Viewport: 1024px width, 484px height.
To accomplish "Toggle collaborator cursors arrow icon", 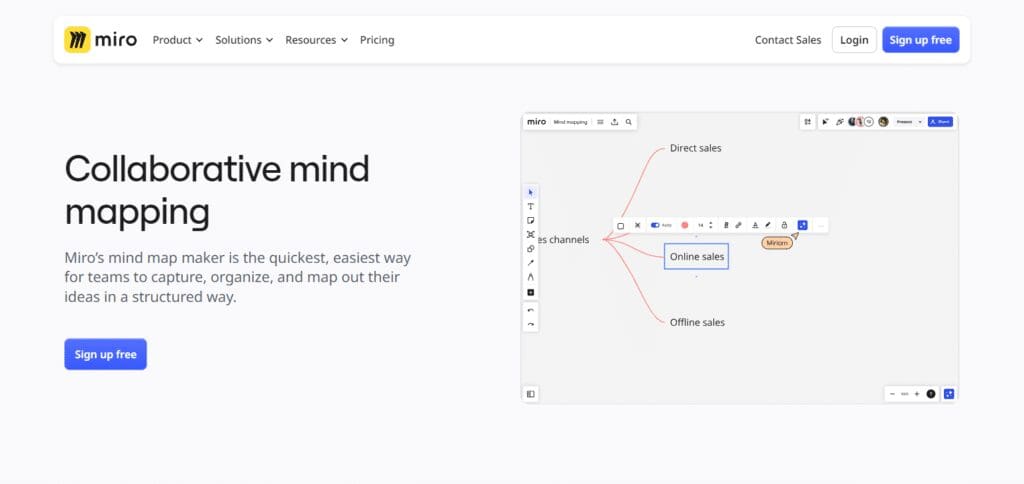I will pyautogui.click(x=825, y=122).
